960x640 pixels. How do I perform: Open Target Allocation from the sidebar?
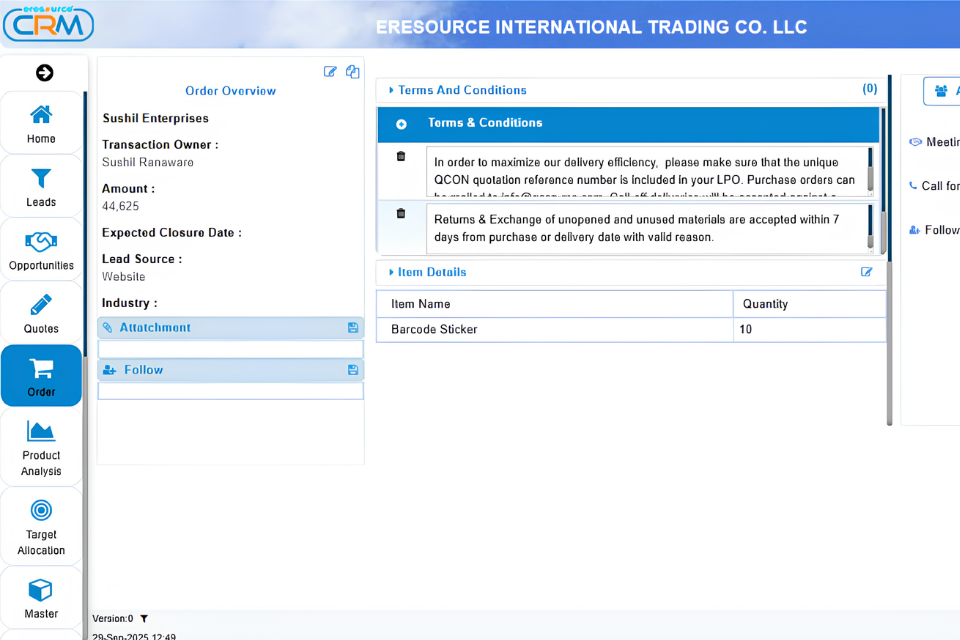(41, 527)
